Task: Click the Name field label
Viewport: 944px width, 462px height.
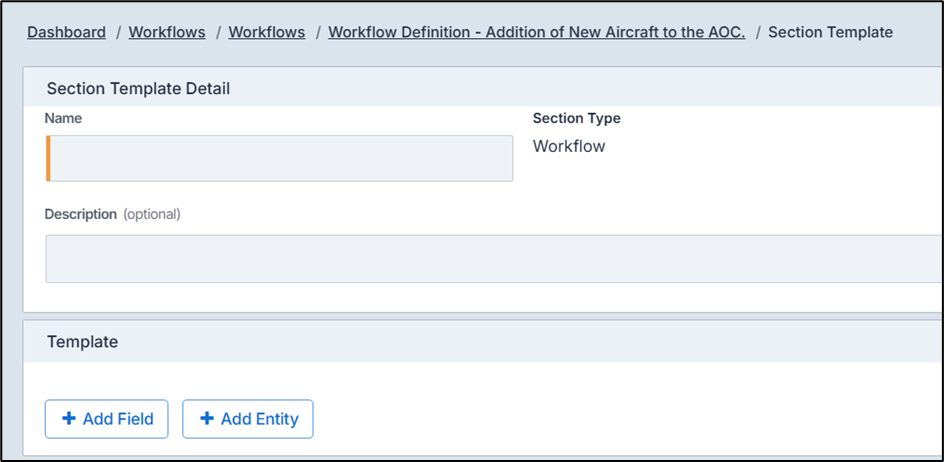Action: click(x=63, y=118)
